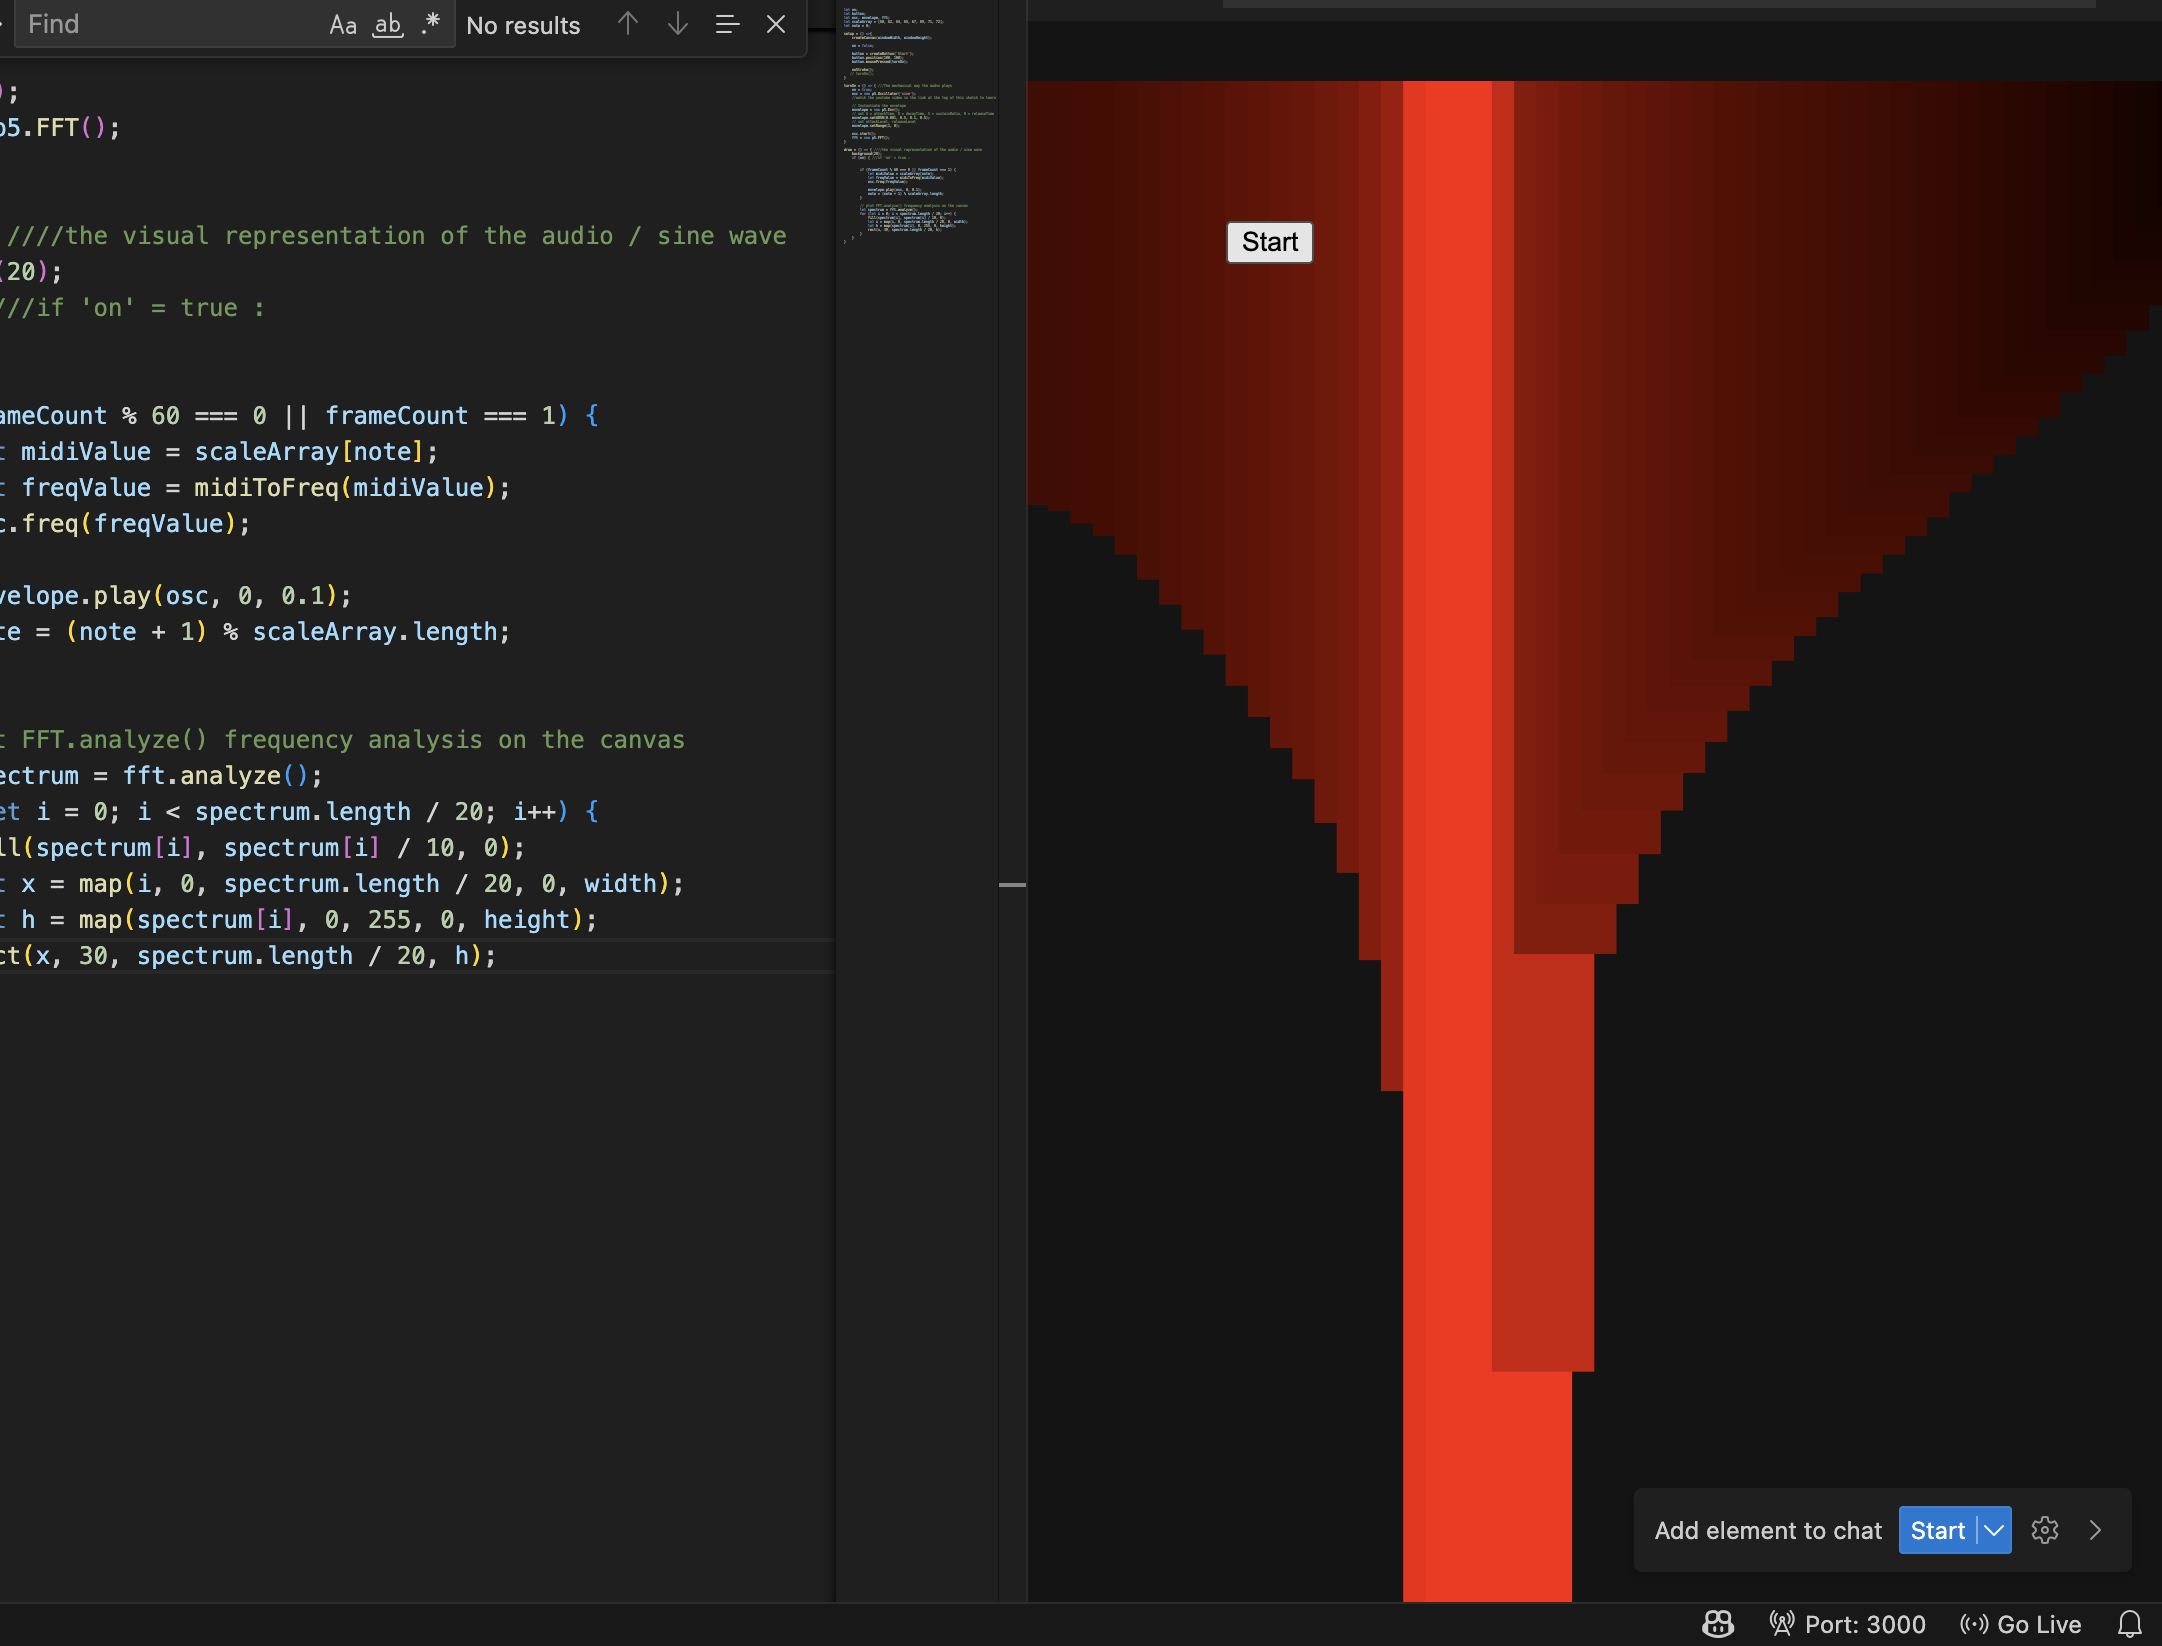The image size is (2162, 1646).
Task: Open the notifications bell
Action: click(x=2129, y=1624)
